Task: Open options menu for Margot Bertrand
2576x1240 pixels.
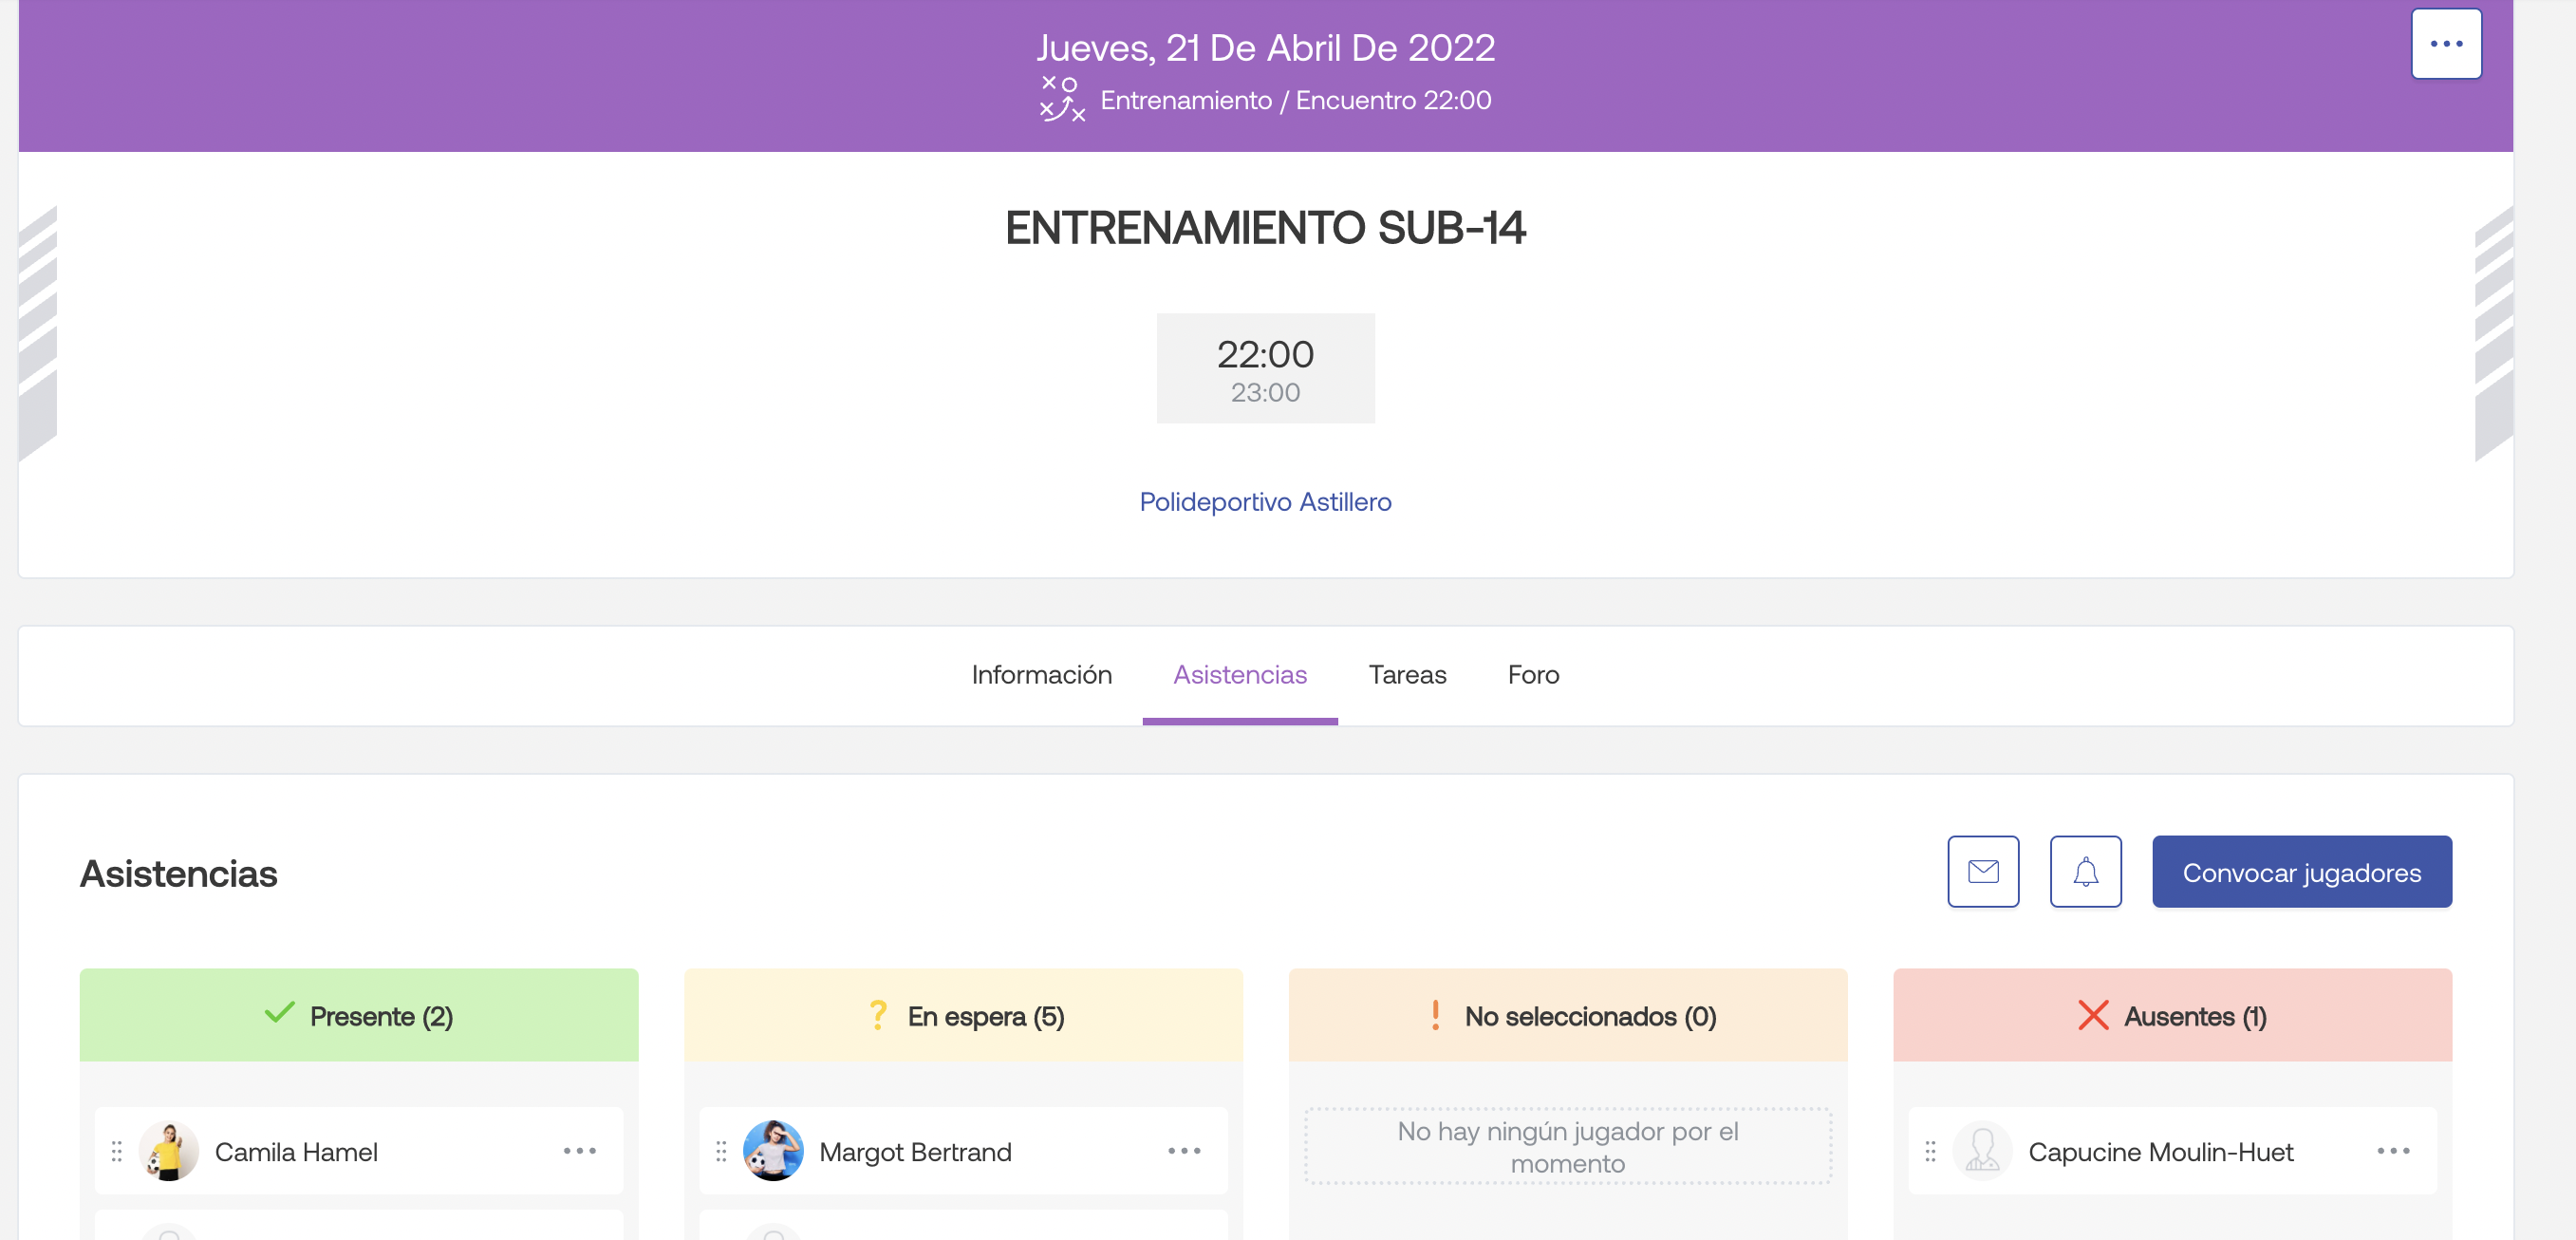Action: pos(1183,1151)
